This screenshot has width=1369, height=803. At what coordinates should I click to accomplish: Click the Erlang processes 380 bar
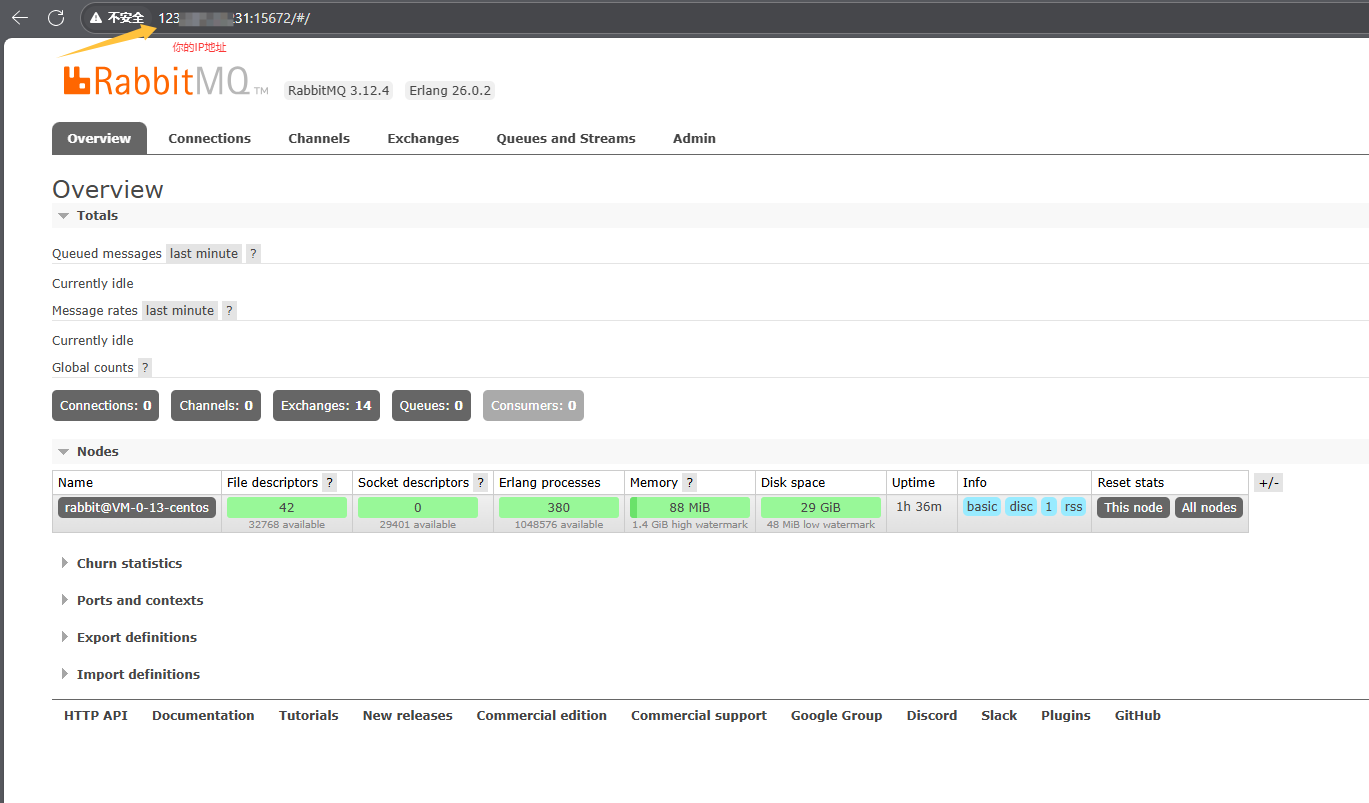coord(559,507)
